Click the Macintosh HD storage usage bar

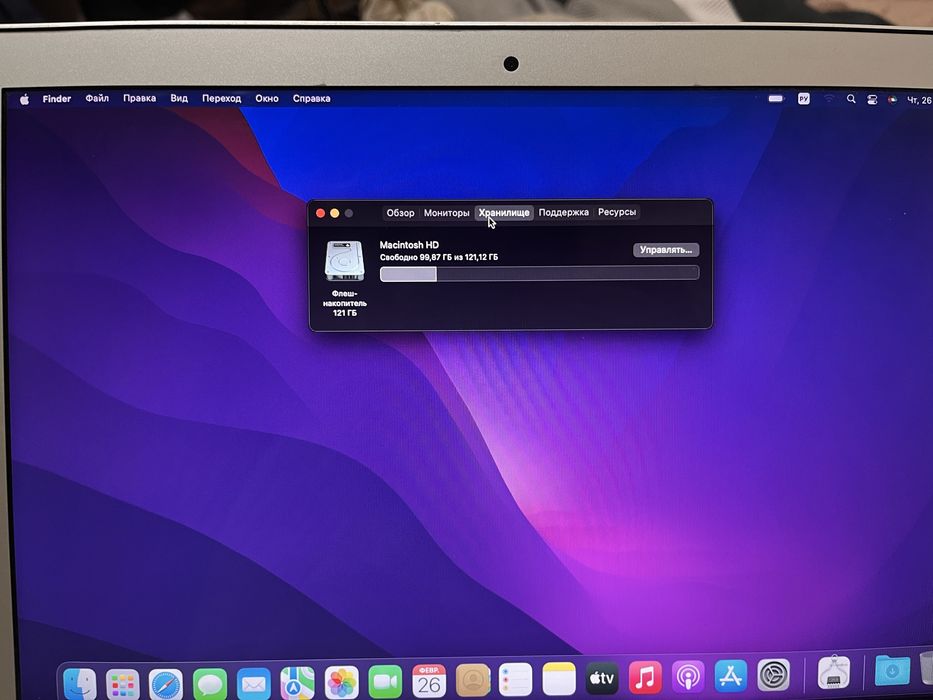(x=539, y=274)
